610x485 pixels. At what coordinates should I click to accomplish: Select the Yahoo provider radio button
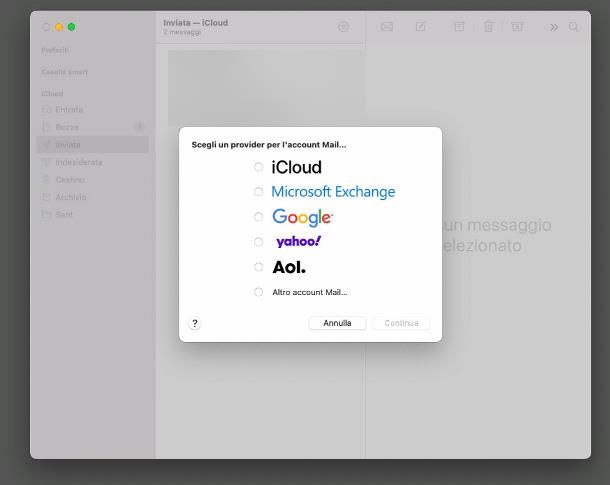pos(258,242)
